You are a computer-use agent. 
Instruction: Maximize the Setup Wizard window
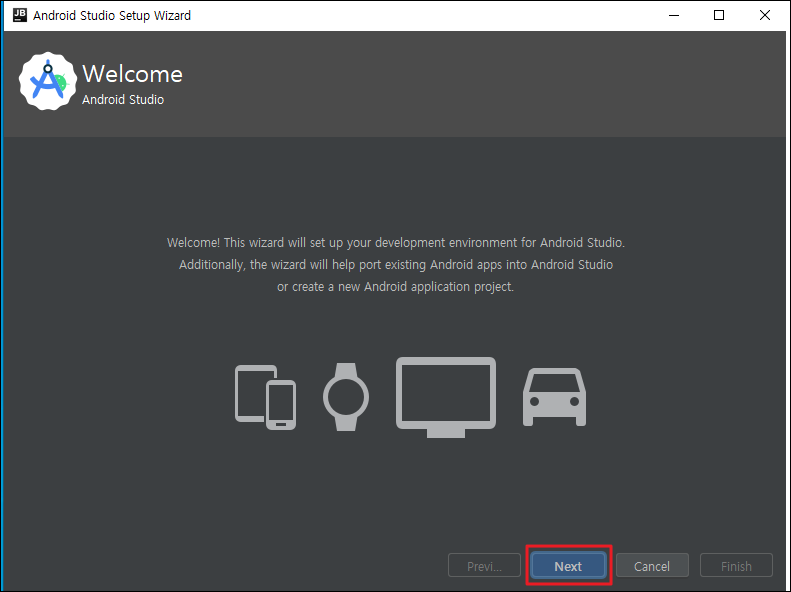(x=719, y=15)
